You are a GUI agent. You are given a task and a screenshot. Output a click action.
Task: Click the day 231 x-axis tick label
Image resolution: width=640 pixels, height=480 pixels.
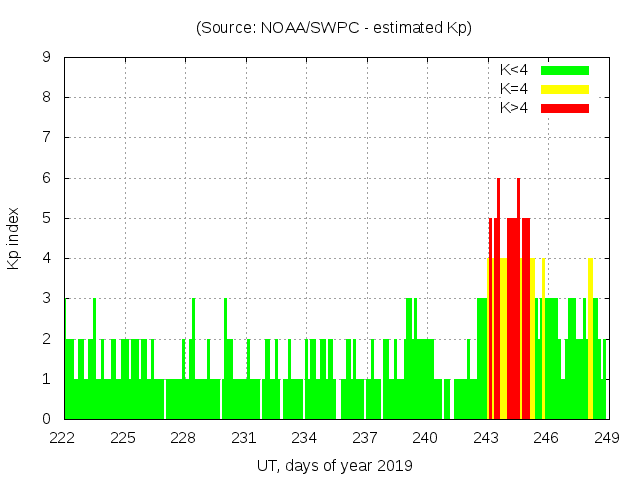pyautogui.click(x=244, y=438)
